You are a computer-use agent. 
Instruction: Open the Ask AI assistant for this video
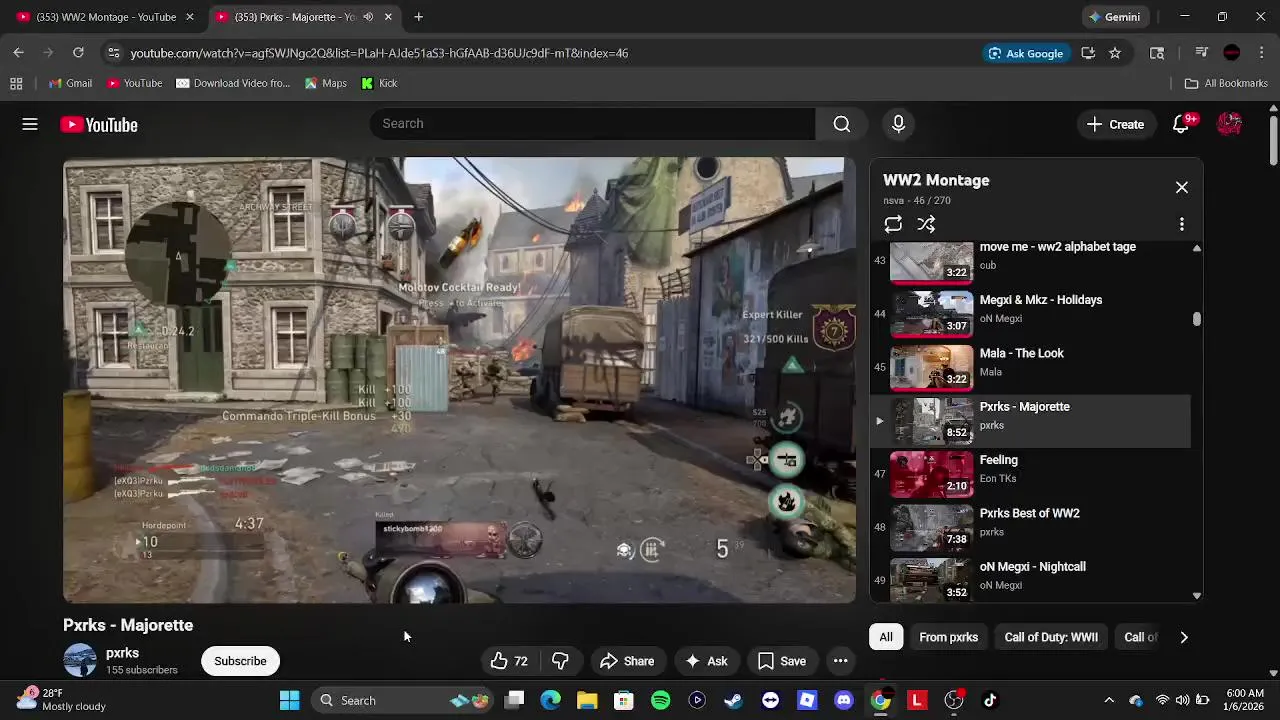tap(705, 661)
